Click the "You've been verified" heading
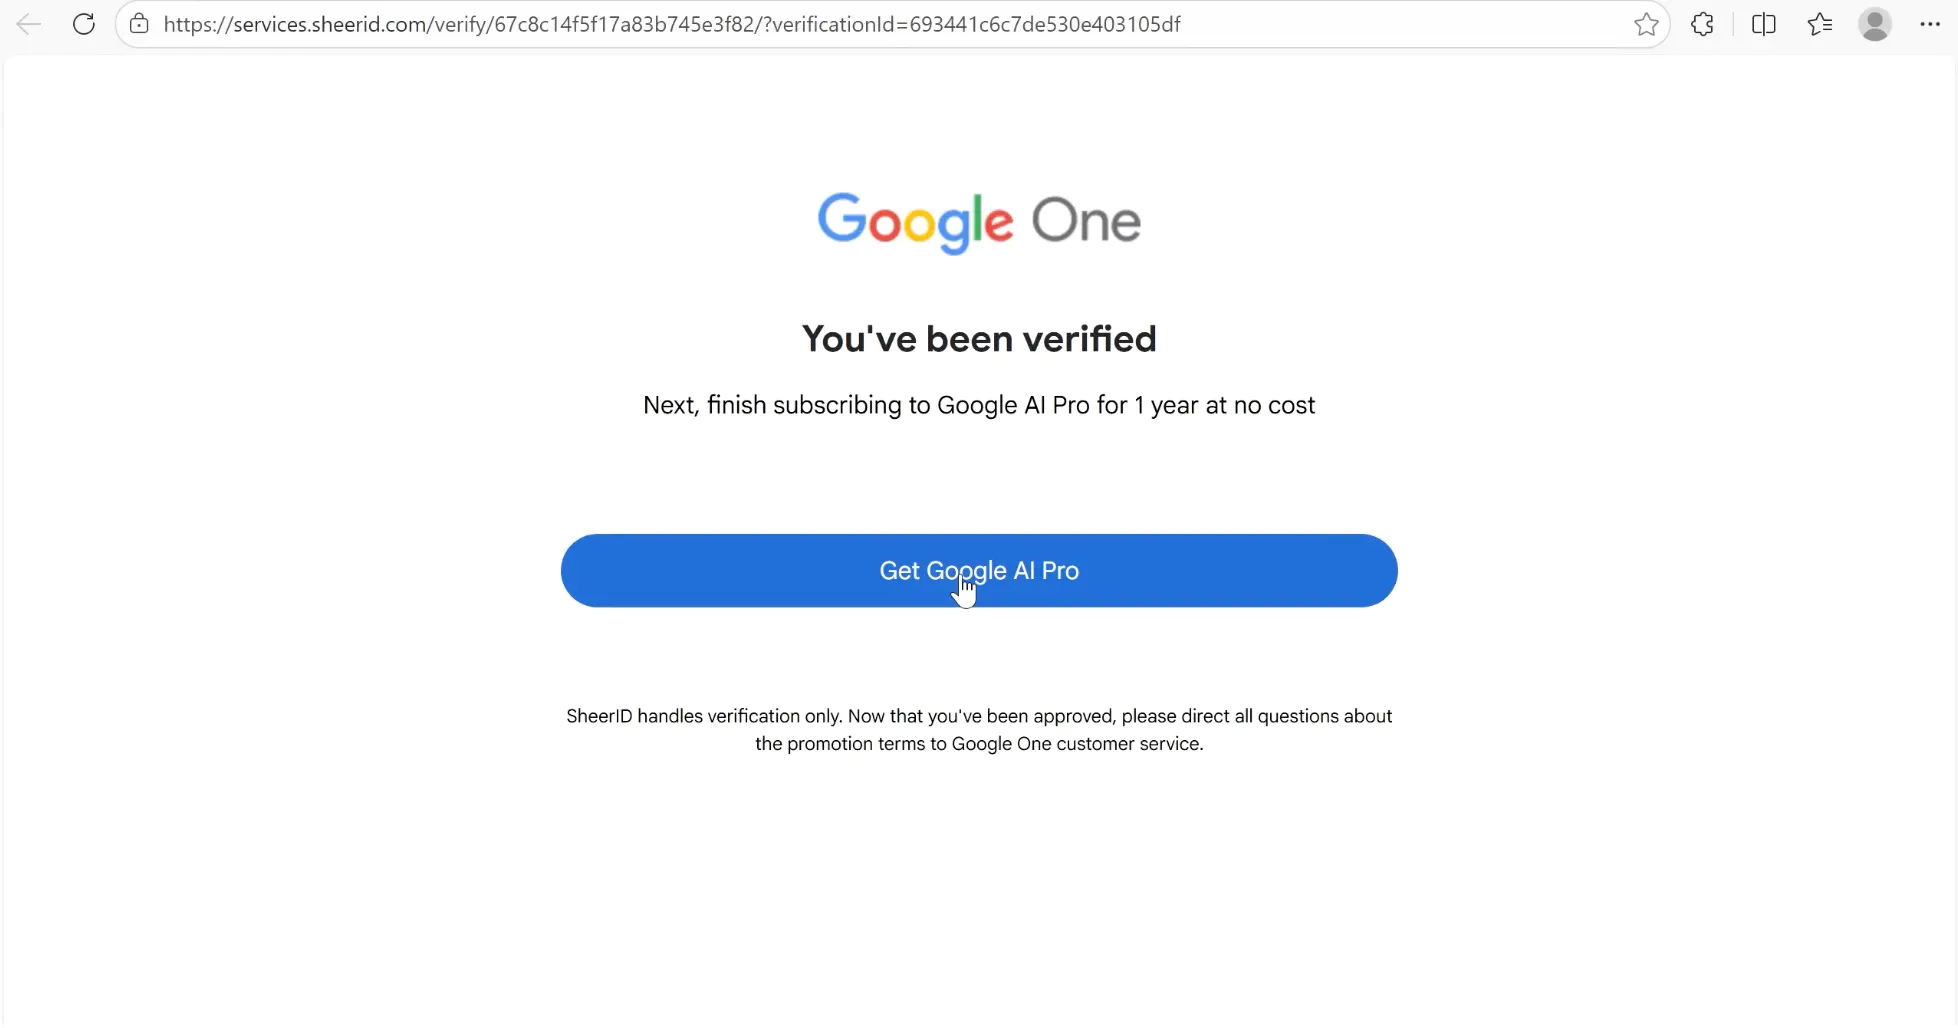This screenshot has width=1958, height=1028. click(x=978, y=339)
